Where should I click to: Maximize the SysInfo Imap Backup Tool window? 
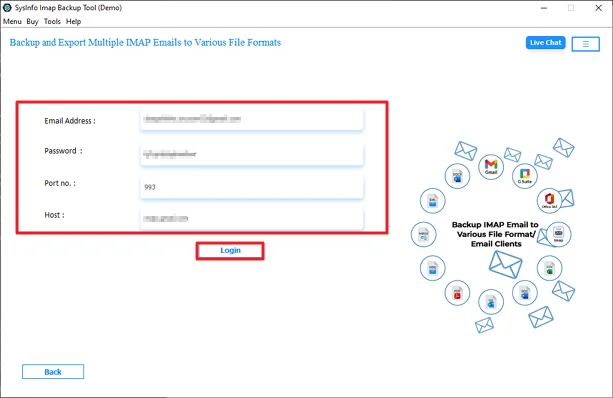[571, 8]
